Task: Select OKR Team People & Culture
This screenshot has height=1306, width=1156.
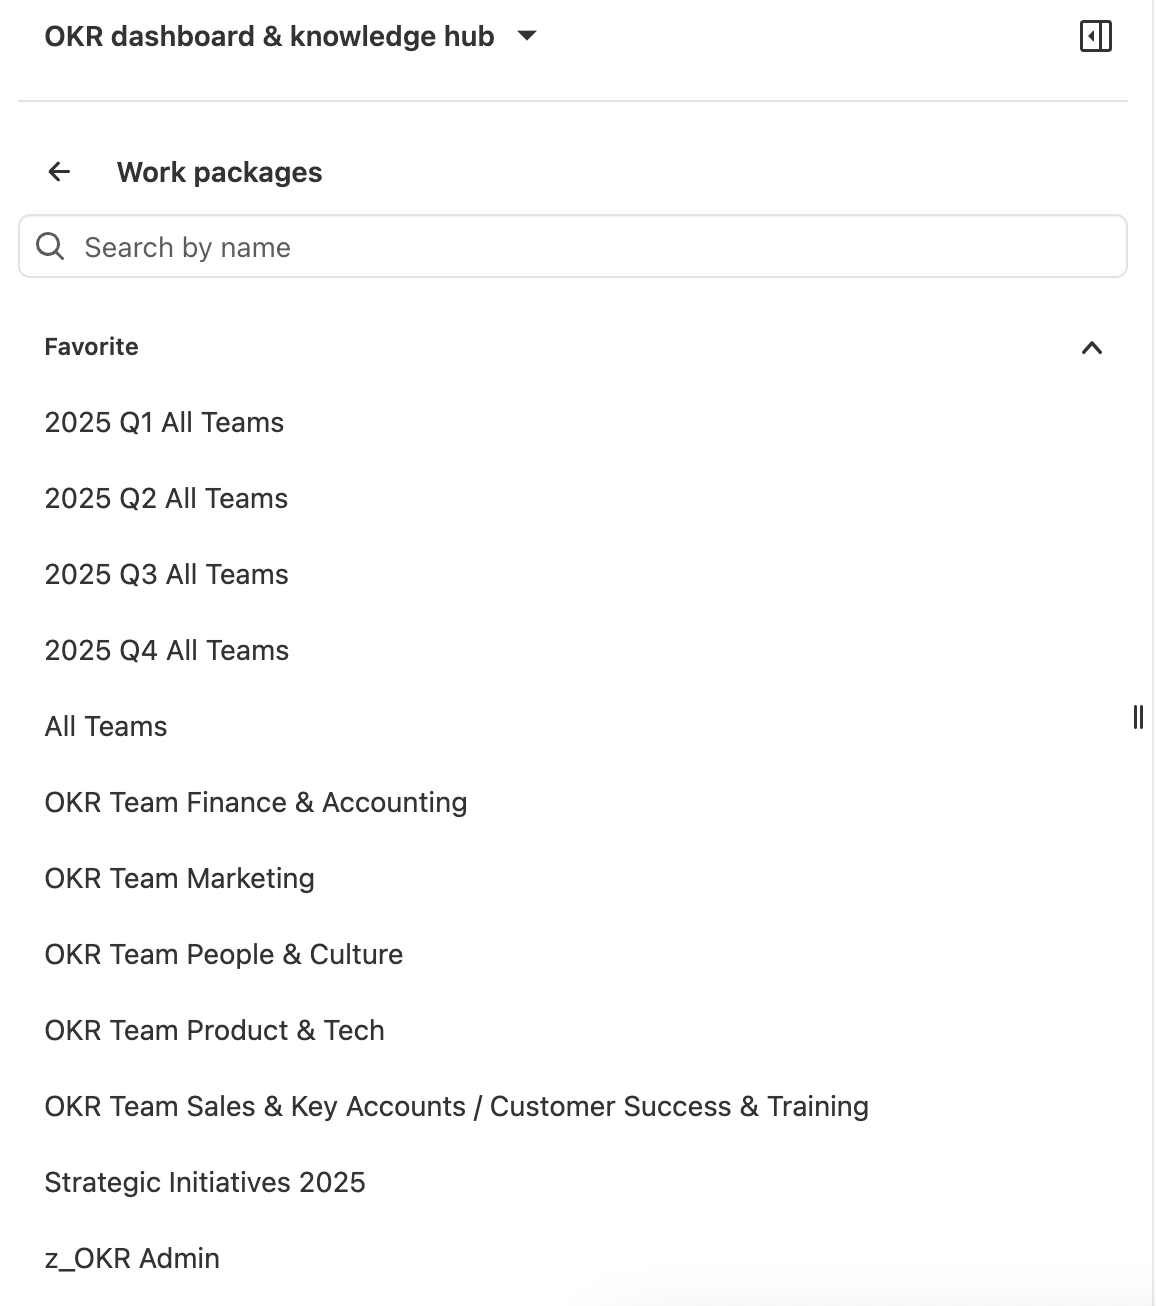Action: [x=223, y=954]
